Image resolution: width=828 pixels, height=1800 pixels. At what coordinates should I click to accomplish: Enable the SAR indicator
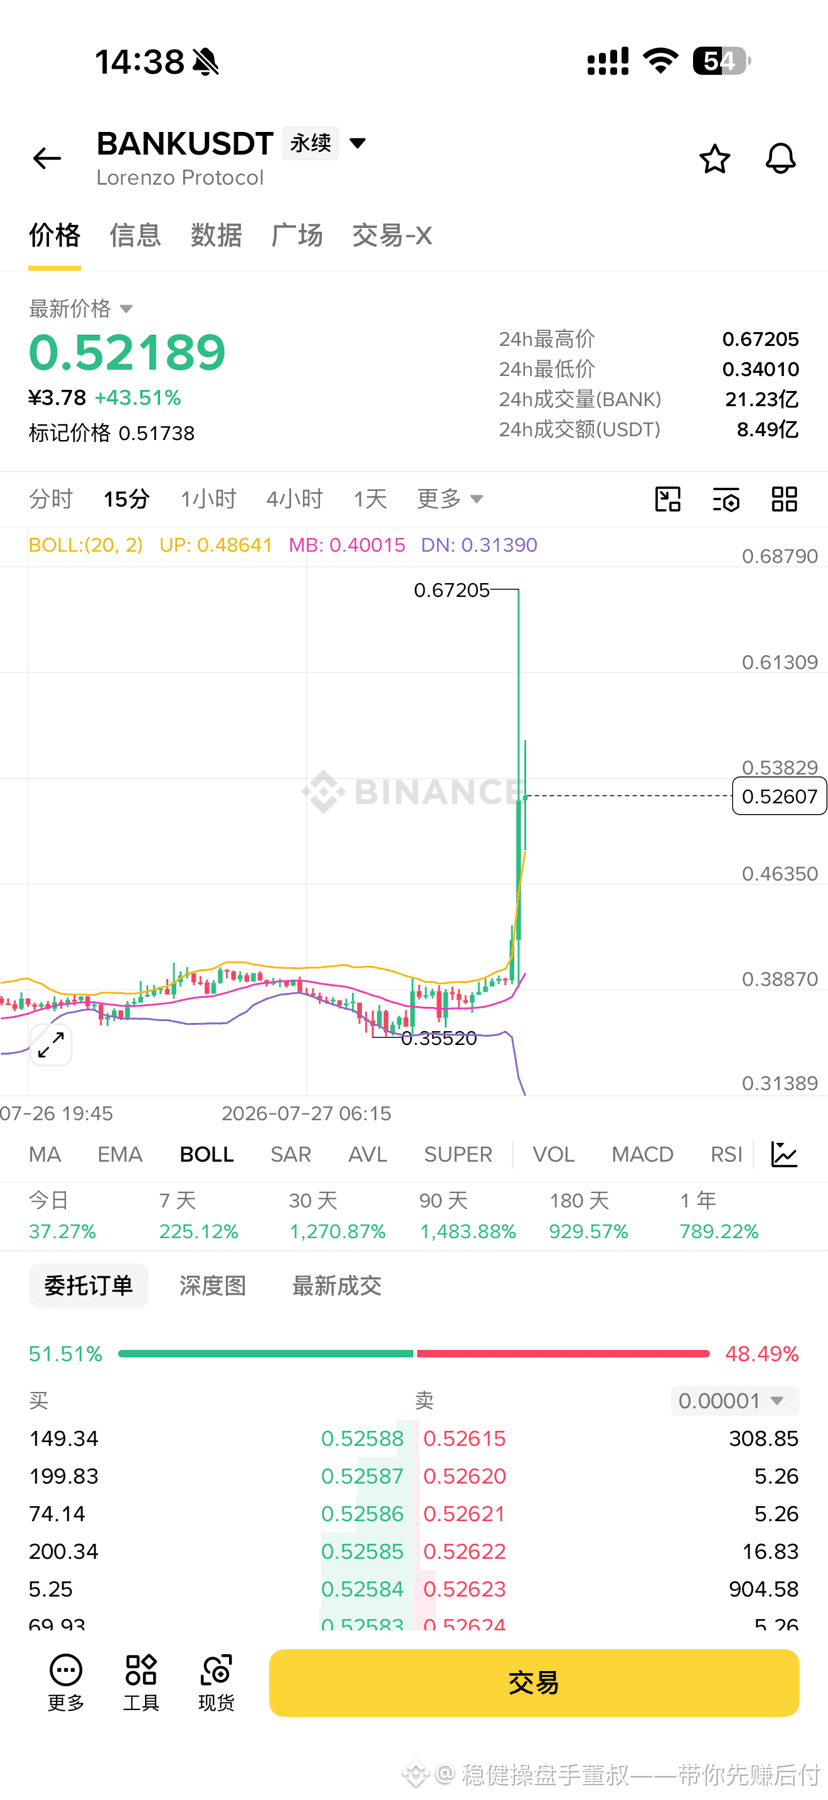pyautogui.click(x=291, y=1155)
